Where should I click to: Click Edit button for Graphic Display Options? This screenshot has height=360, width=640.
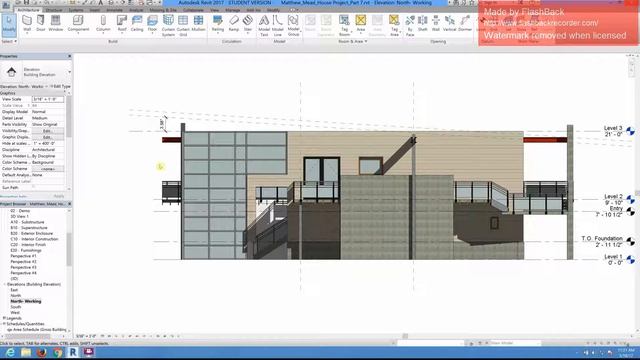click(47, 137)
